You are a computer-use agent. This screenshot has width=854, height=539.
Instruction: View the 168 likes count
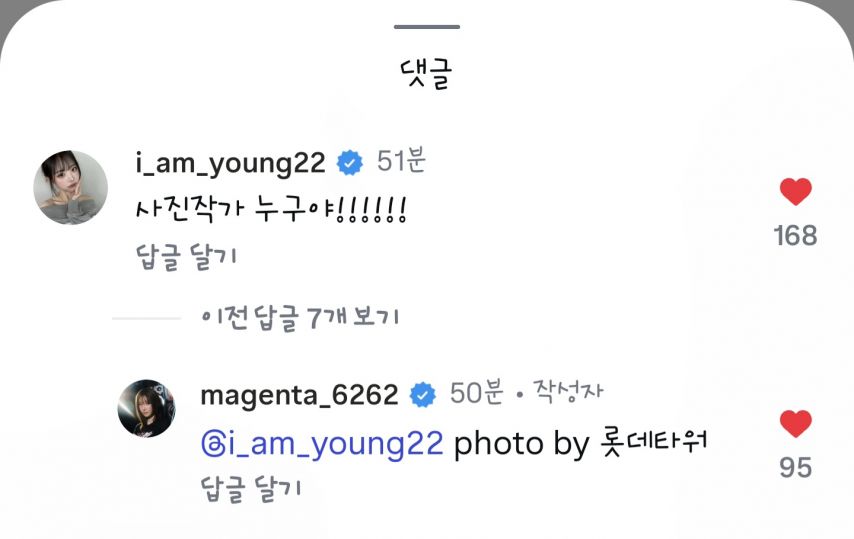pyautogui.click(x=795, y=236)
